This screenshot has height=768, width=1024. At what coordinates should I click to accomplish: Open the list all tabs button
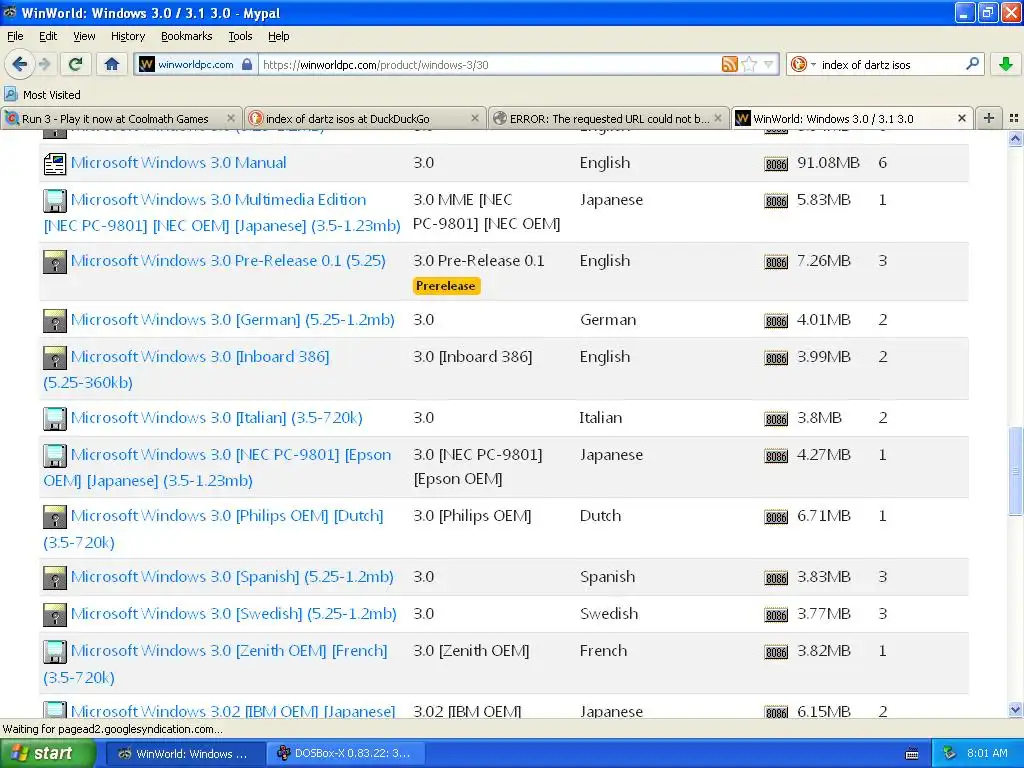(x=1014, y=118)
